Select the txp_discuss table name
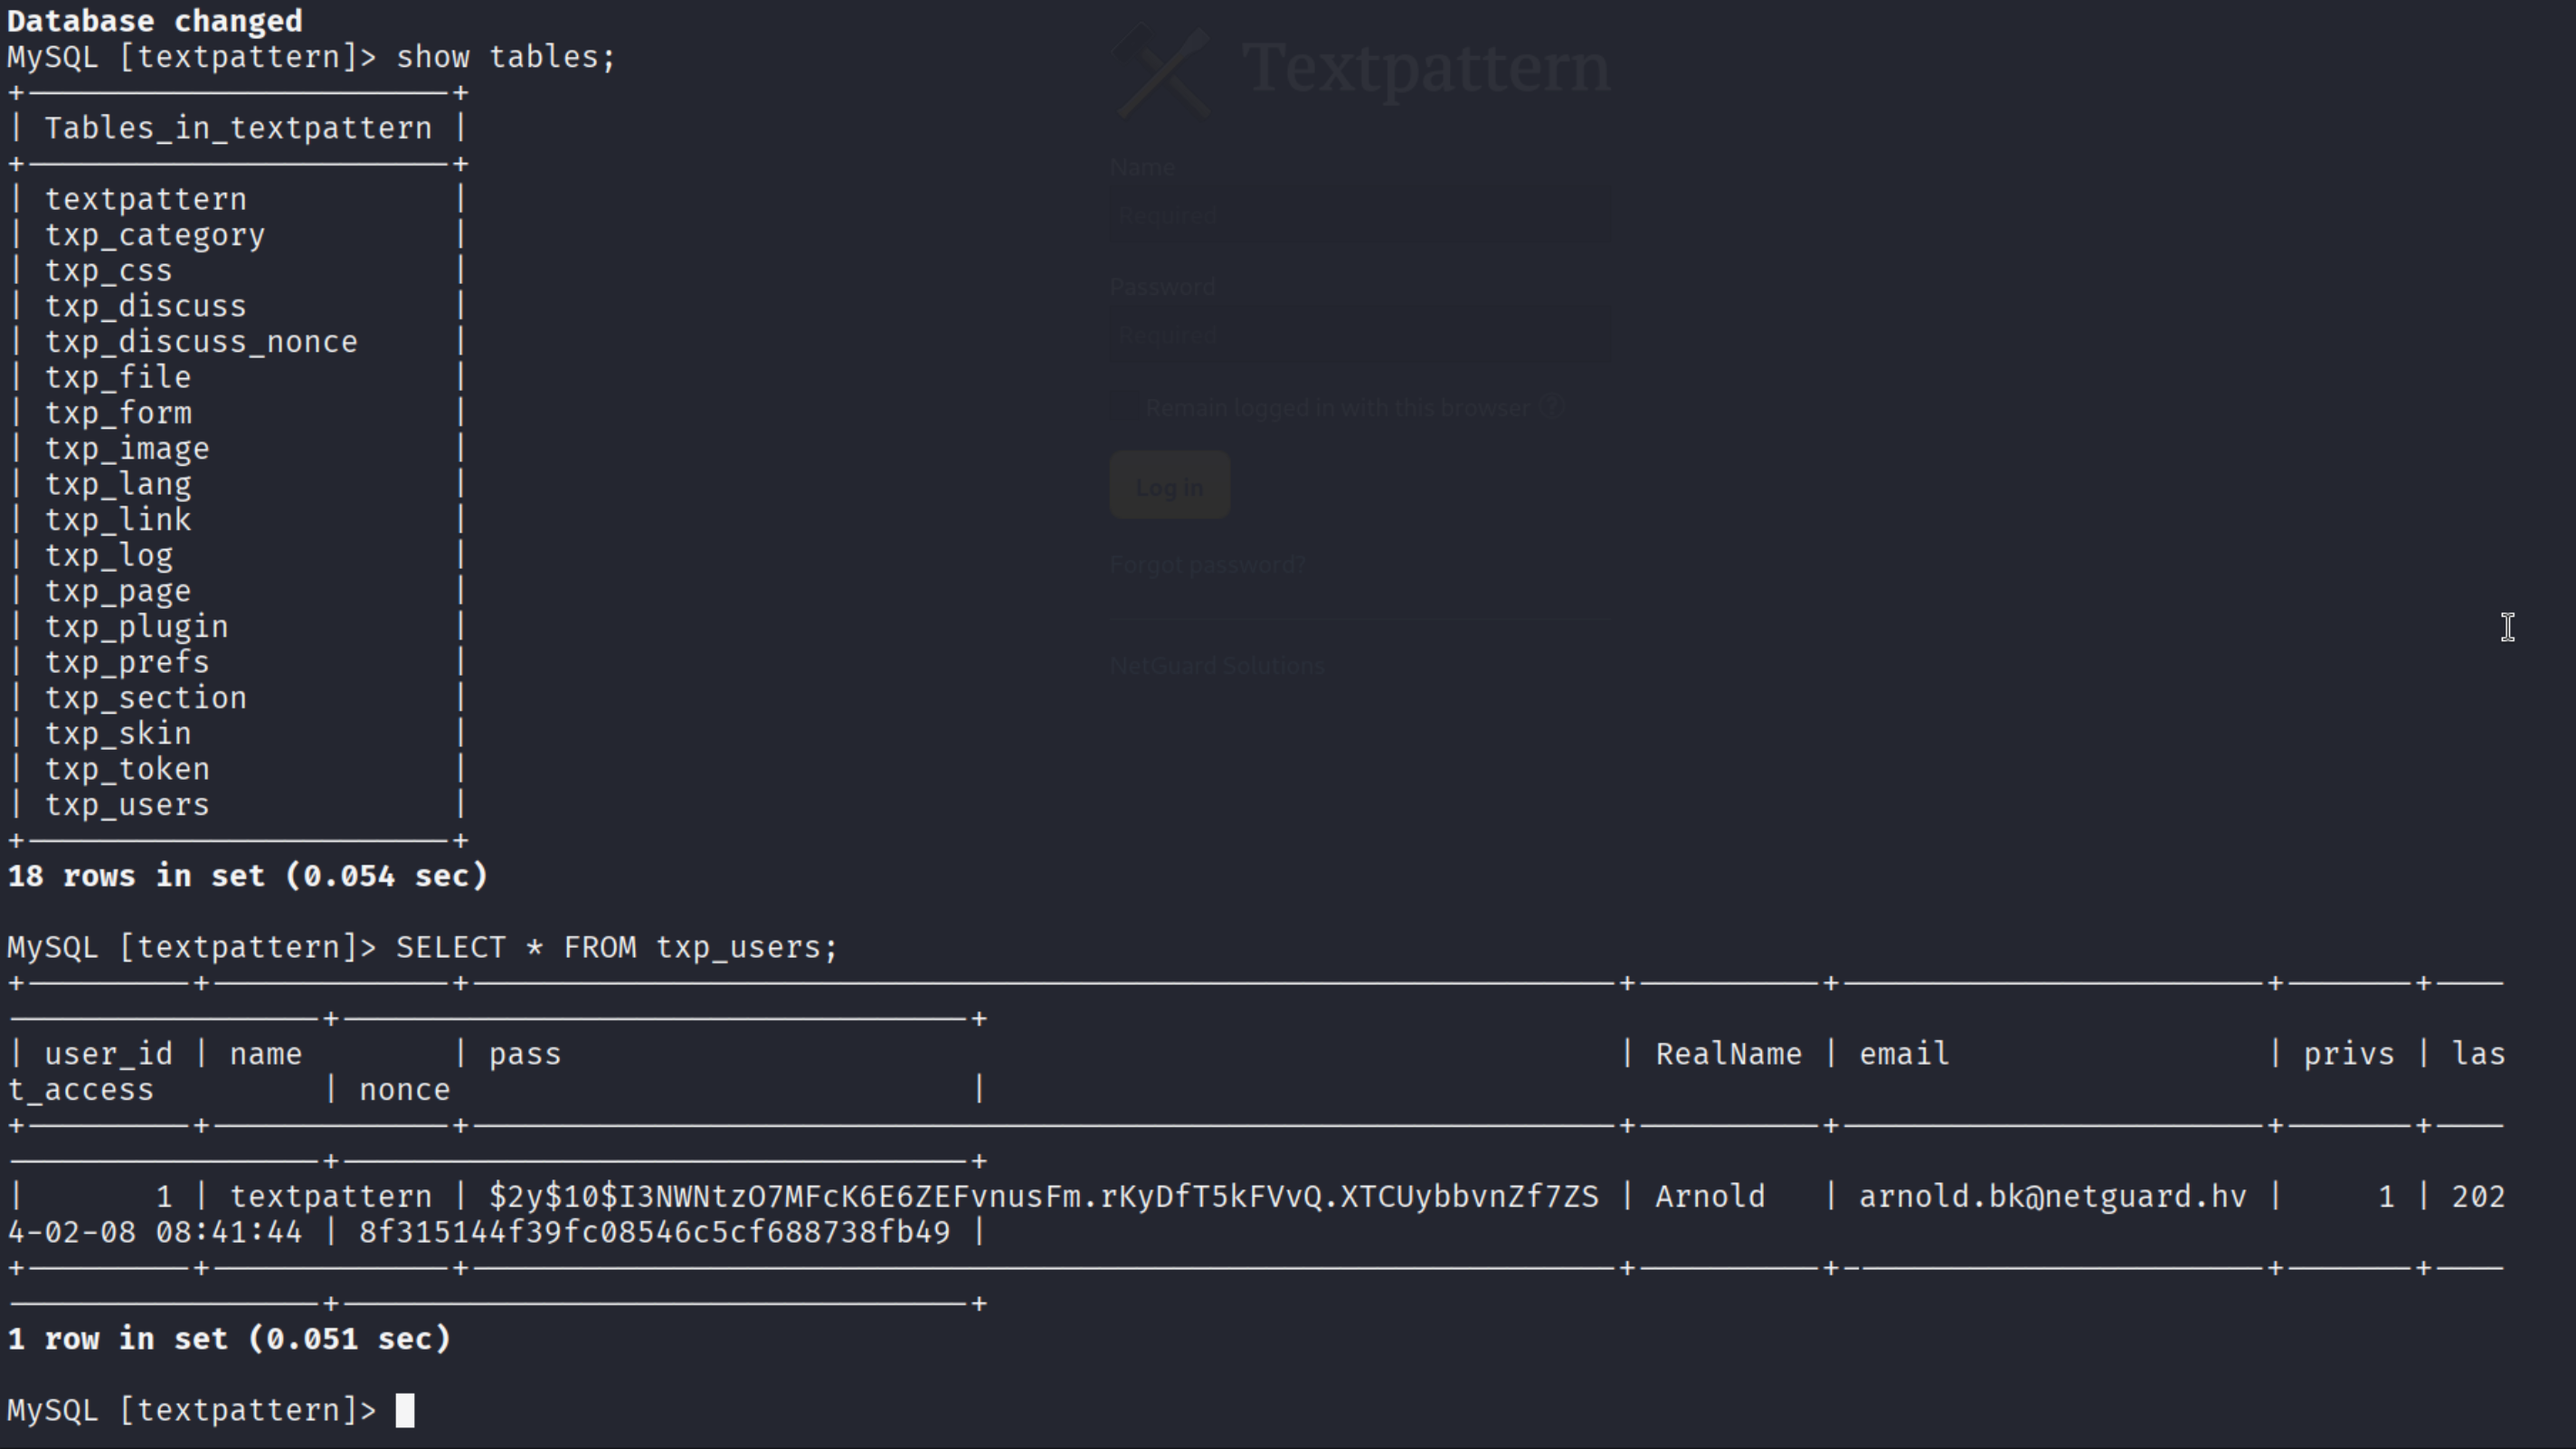 click(x=146, y=306)
